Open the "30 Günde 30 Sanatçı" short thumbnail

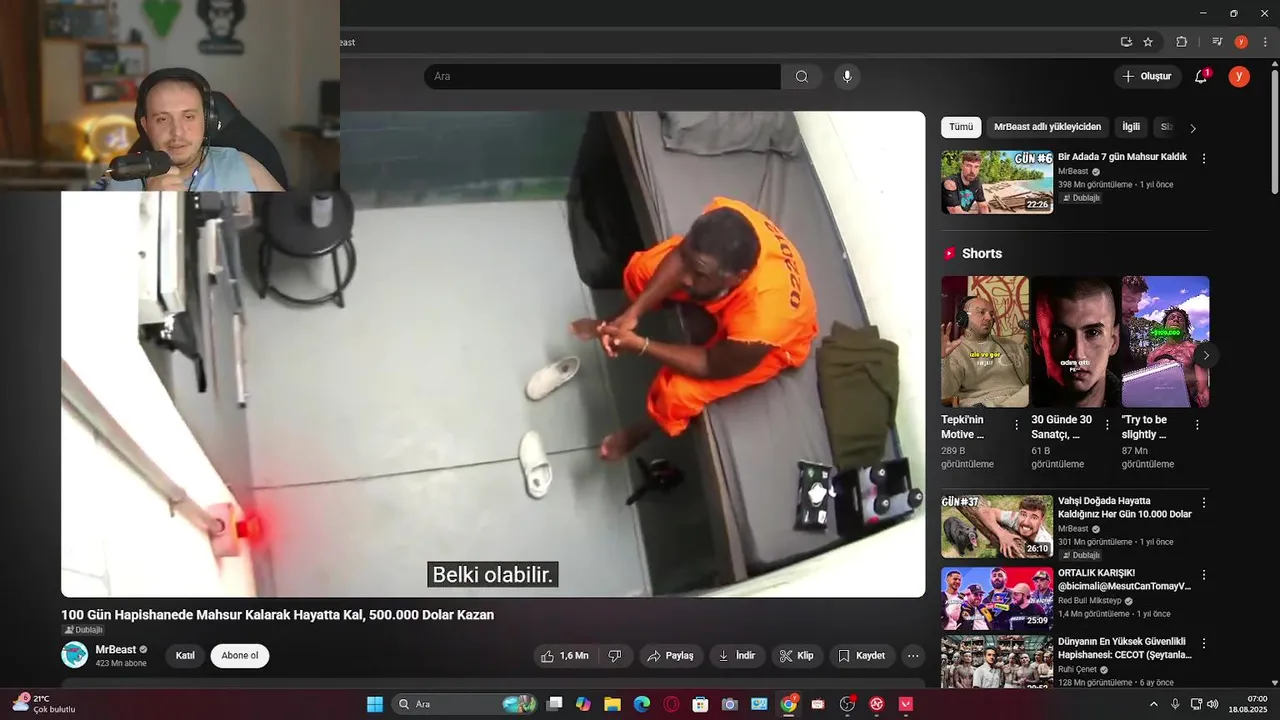1075,341
